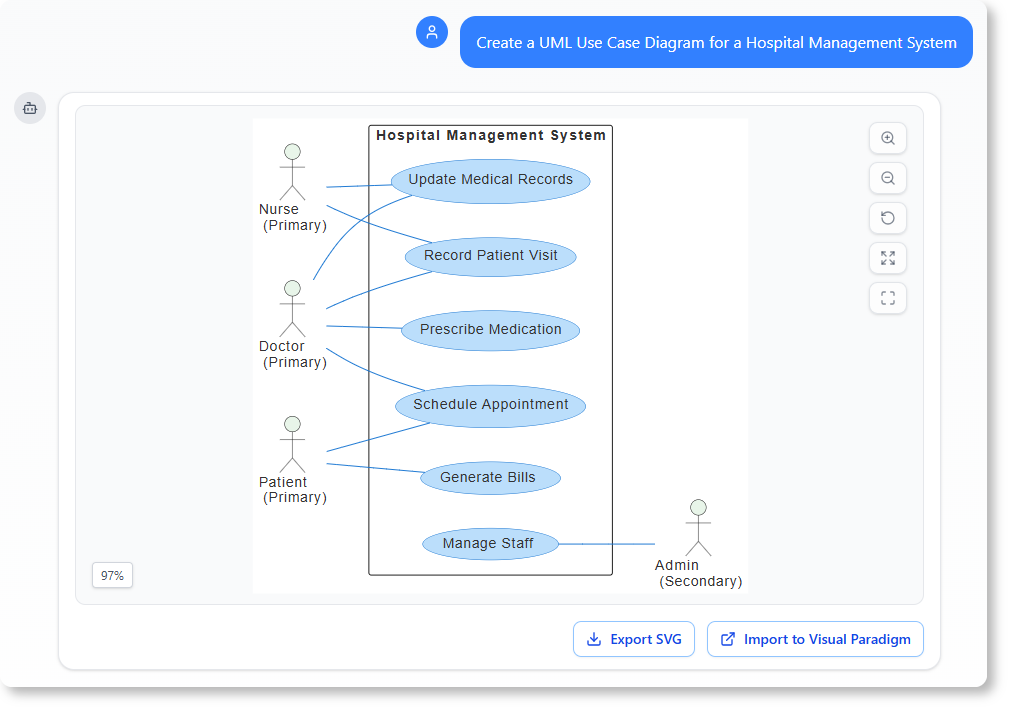Click the download icon in Export SVG
The width and height of the screenshot is (1012, 712).
[595, 639]
